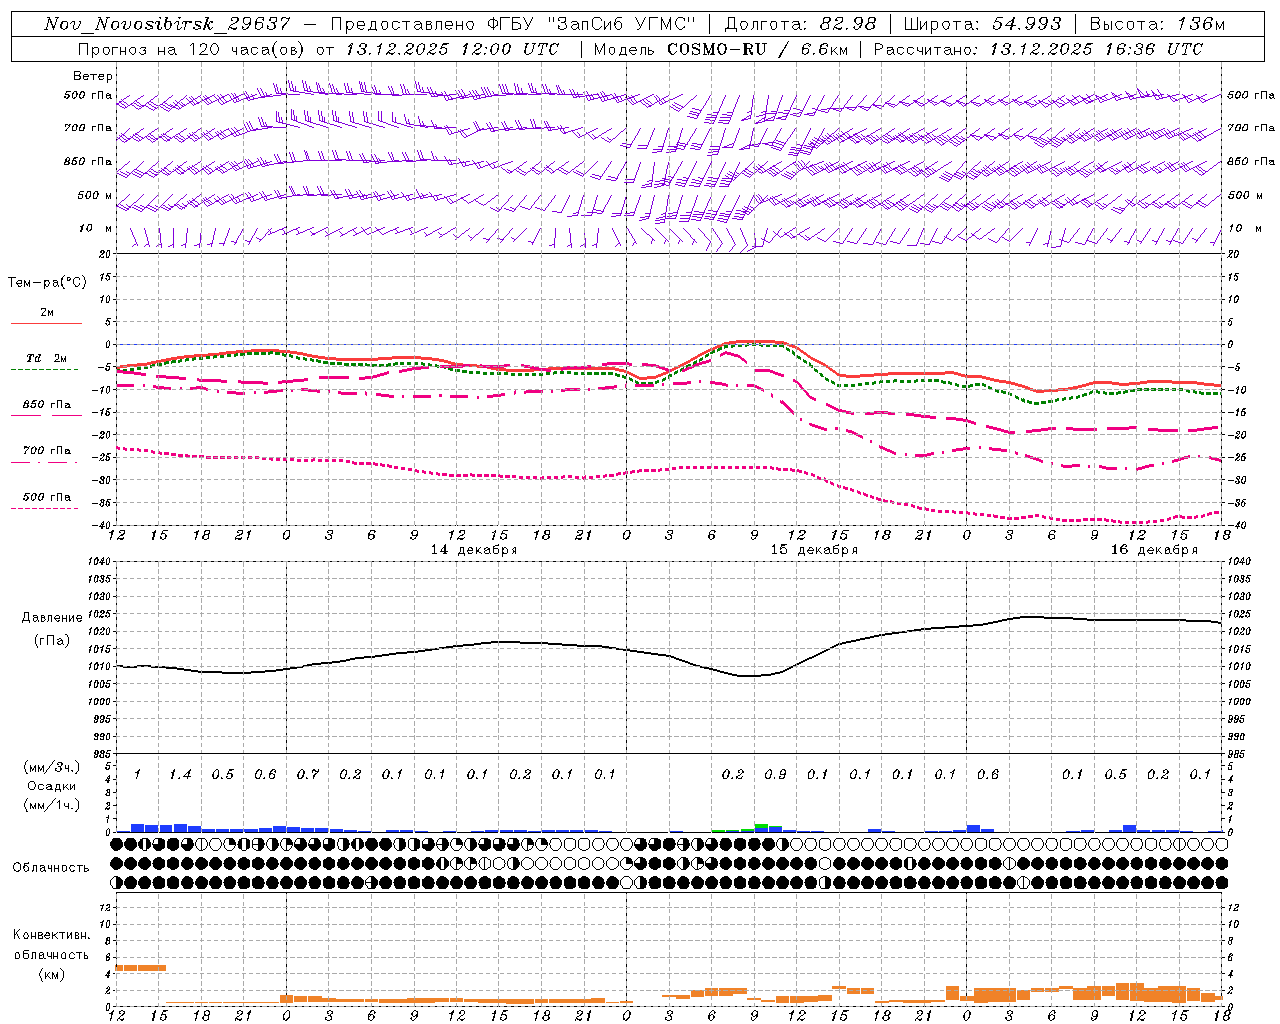Screen dimensions: 1280x1024
Task: Select the 'Широта: 54.993' latitude value
Action: tap(982, 24)
